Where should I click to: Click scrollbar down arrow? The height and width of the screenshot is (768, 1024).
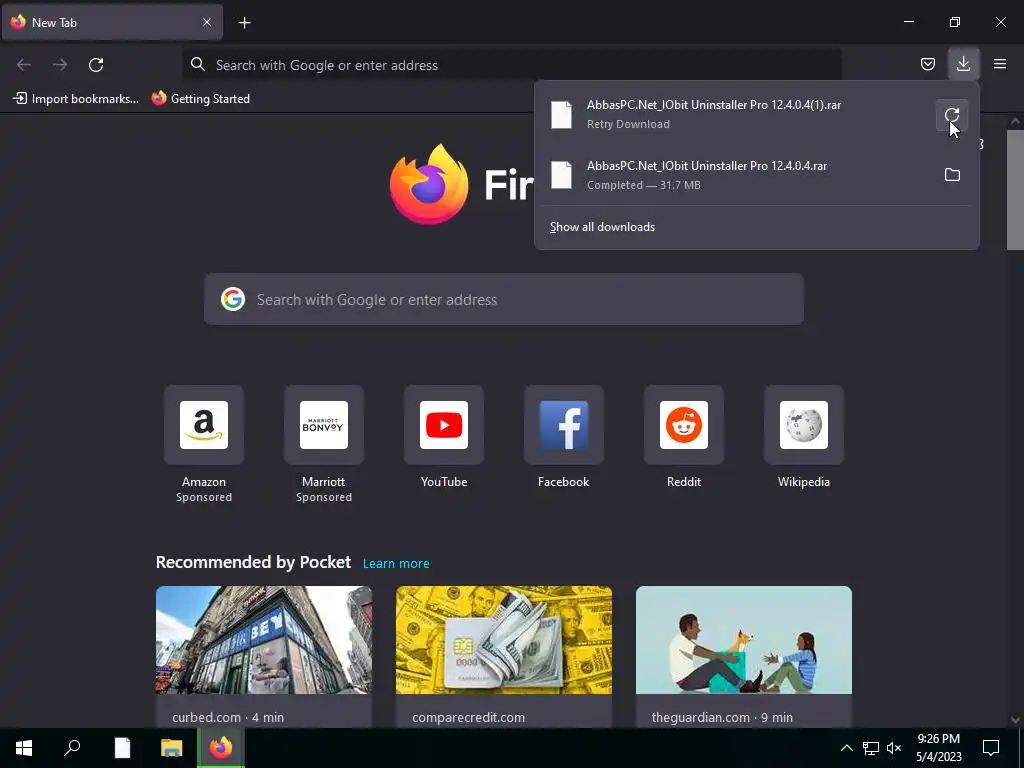(x=1015, y=720)
